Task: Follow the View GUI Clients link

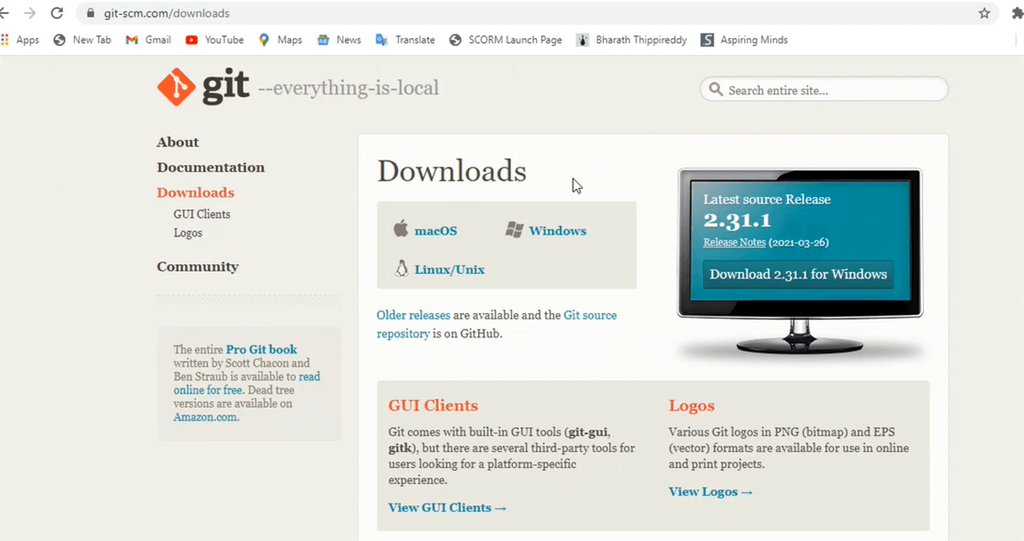Action: coord(447,508)
